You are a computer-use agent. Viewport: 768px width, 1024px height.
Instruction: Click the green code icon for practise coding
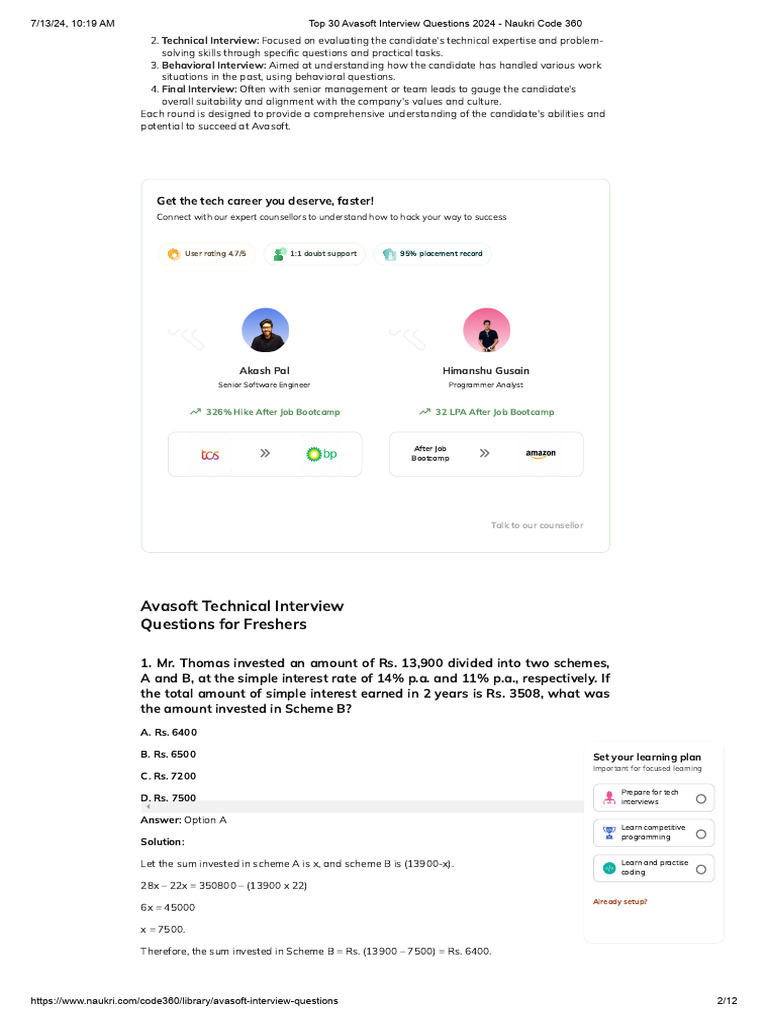pos(609,868)
